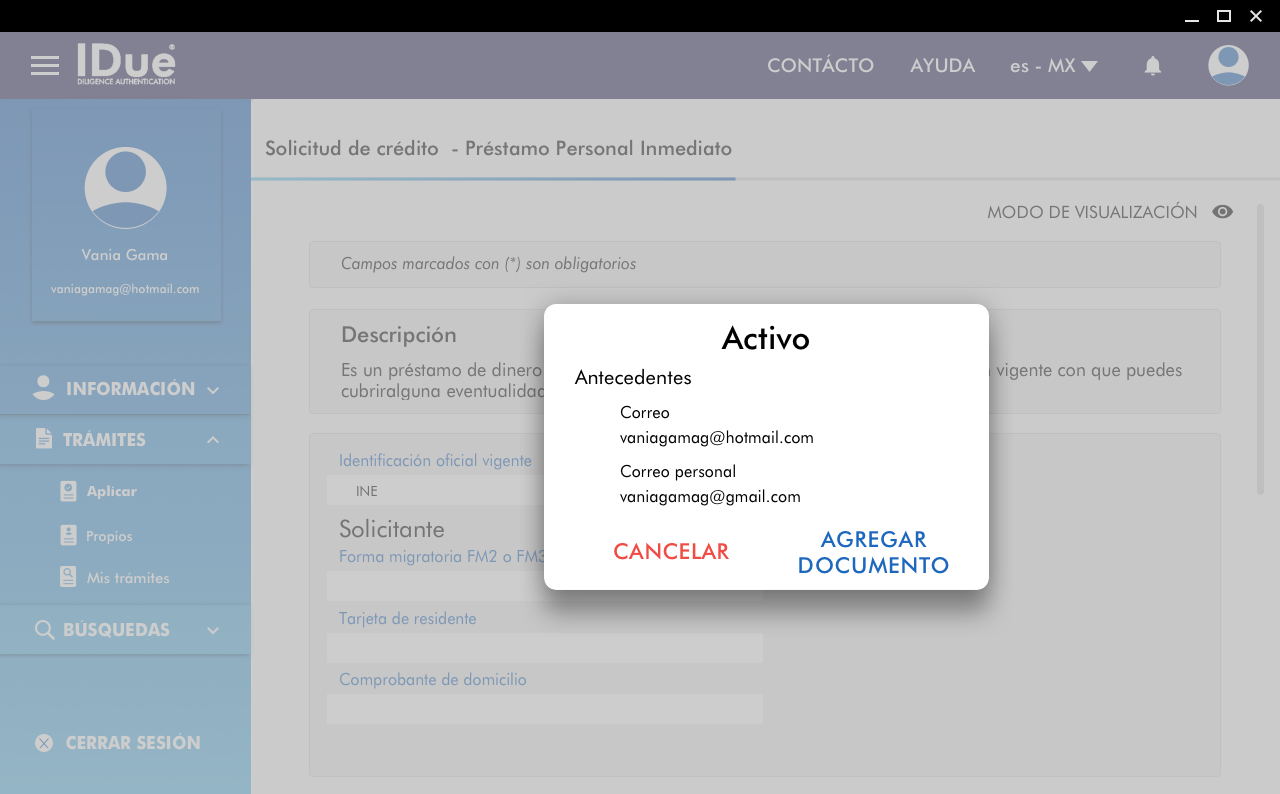
Task: Open the hamburger menu icon
Action: [45, 66]
